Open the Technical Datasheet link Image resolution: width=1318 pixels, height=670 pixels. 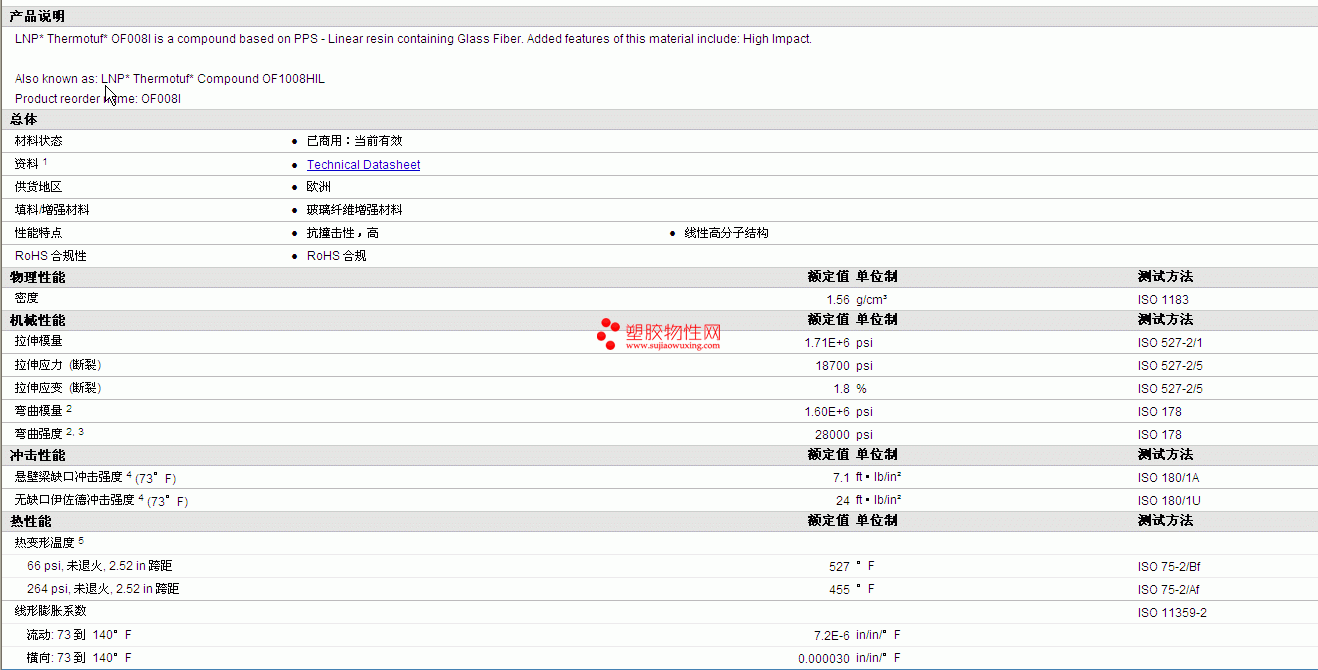[363, 165]
